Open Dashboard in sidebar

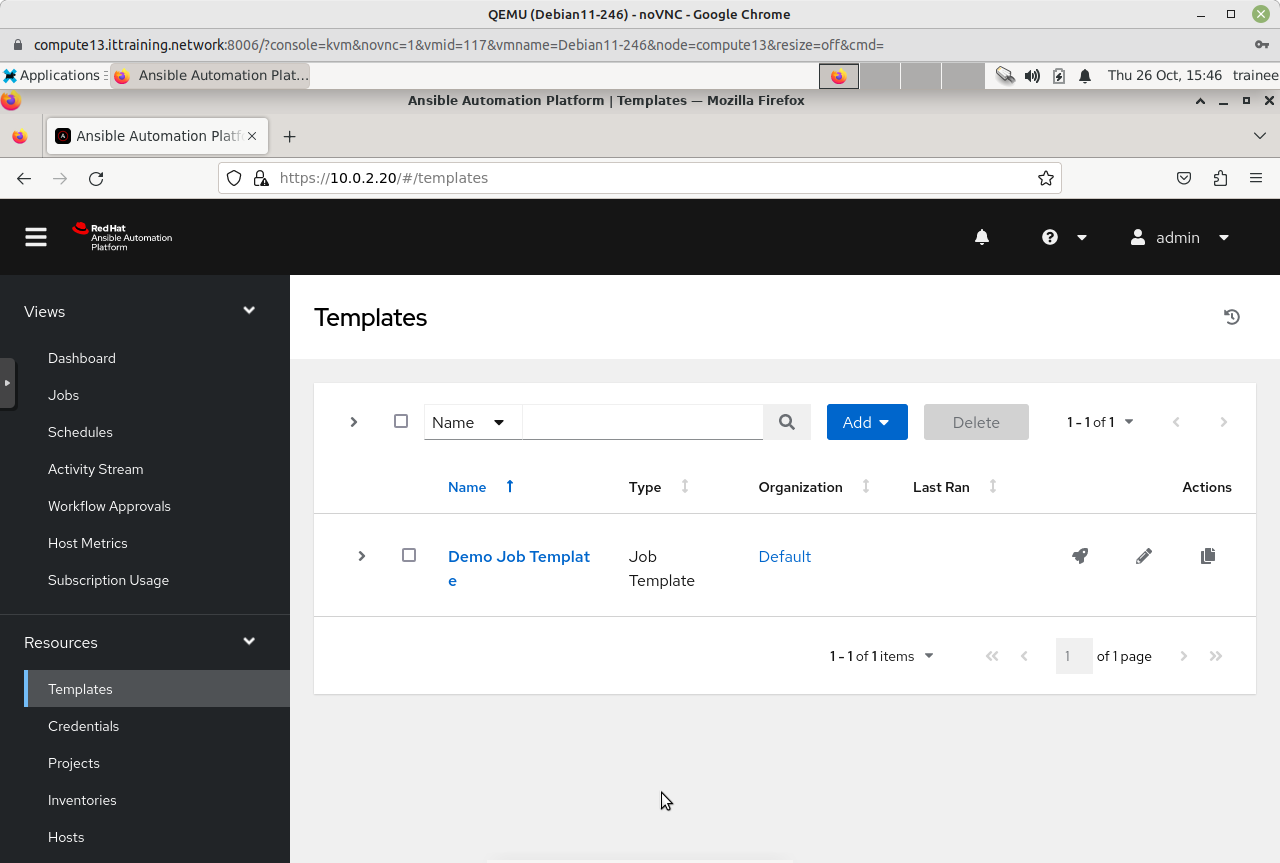pos(82,358)
